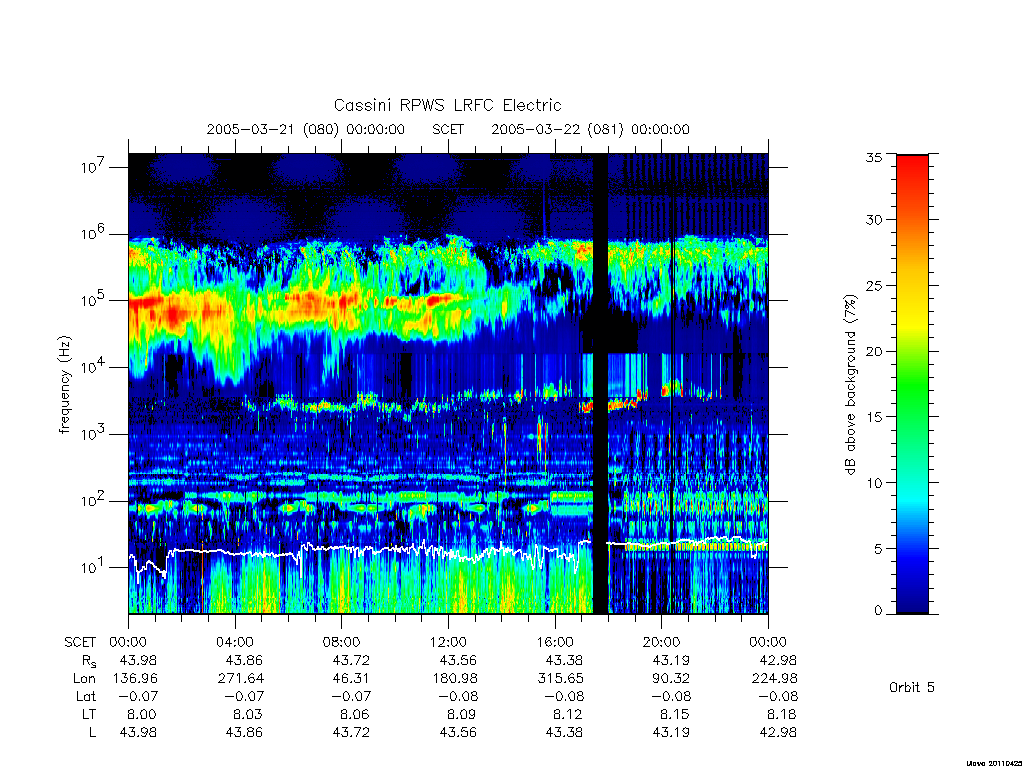Click the 20 tick on the color scale
This screenshot has height=768, width=1024.
click(874, 351)
